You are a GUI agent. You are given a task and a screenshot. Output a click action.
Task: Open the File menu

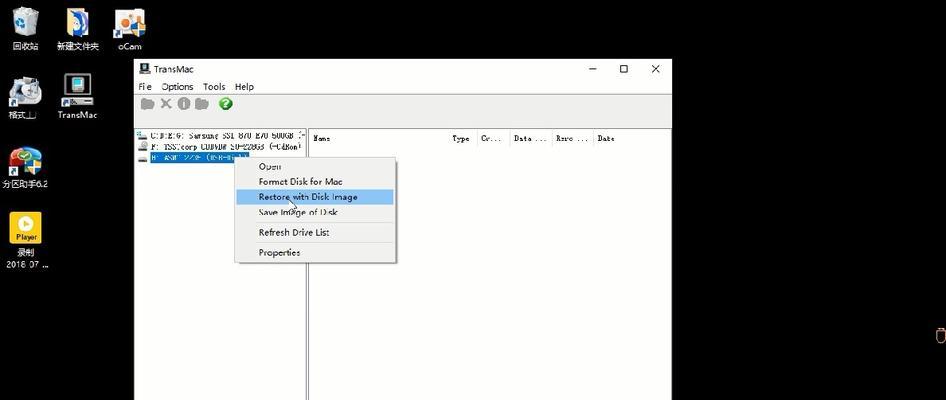(145, 87)
